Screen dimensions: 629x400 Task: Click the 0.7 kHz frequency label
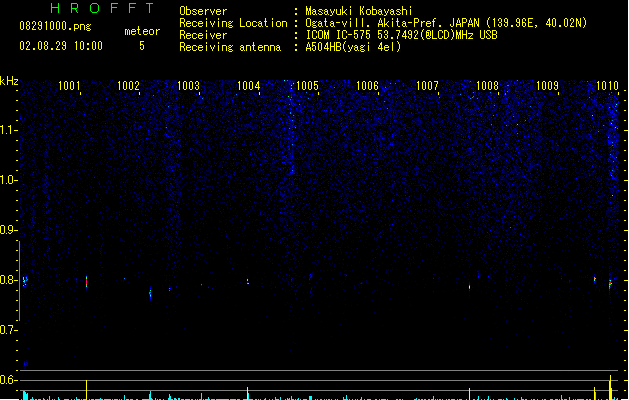click(x=7, y=330)
